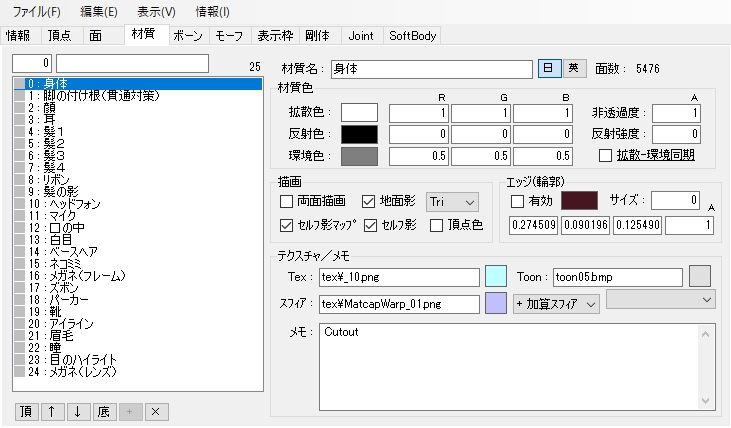Switch to 剛体 tab
The width and height of the screenshot is (731, 428).
(318, 35)
